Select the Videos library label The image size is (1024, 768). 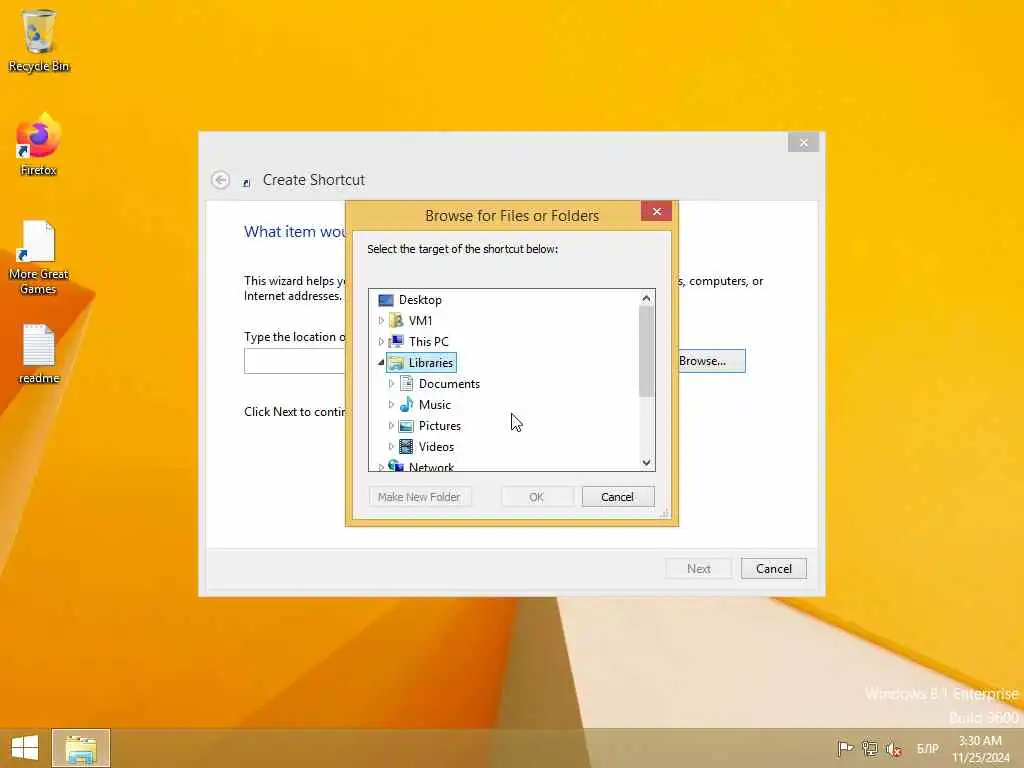[x=436, y=447]
